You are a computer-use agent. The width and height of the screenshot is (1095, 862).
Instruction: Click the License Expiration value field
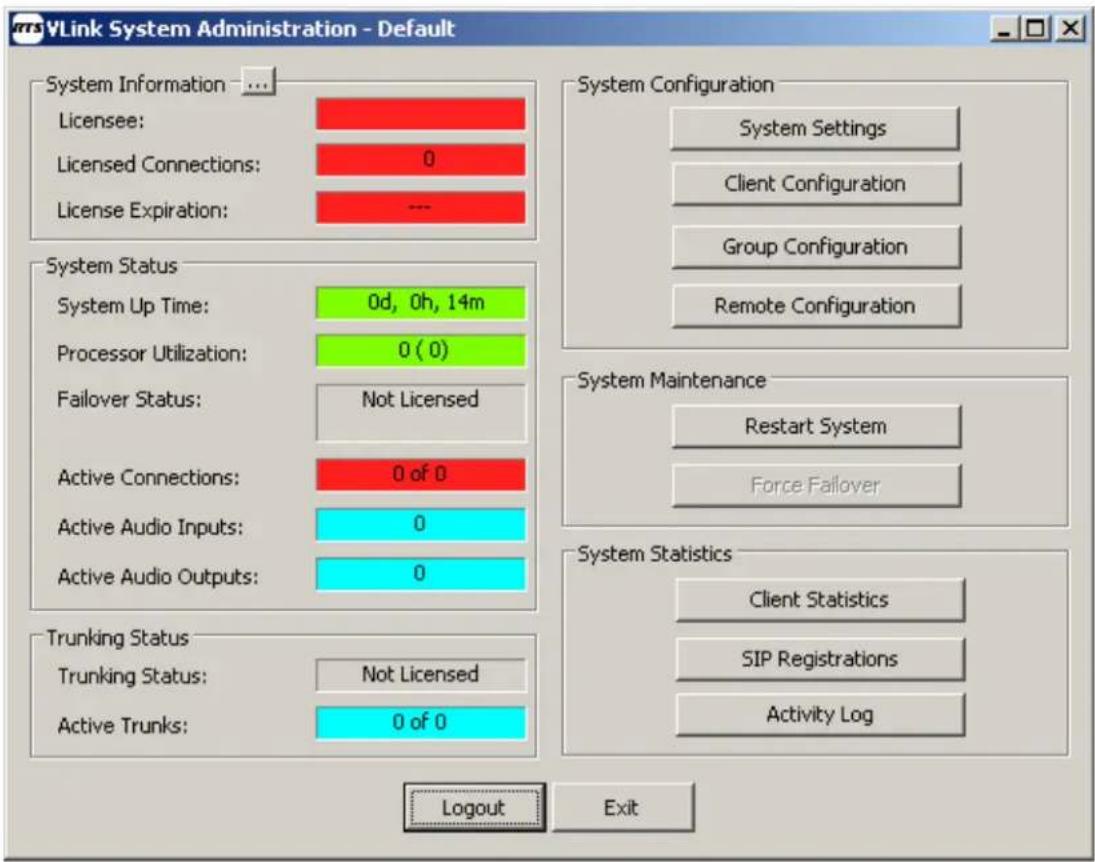[420, 207]
